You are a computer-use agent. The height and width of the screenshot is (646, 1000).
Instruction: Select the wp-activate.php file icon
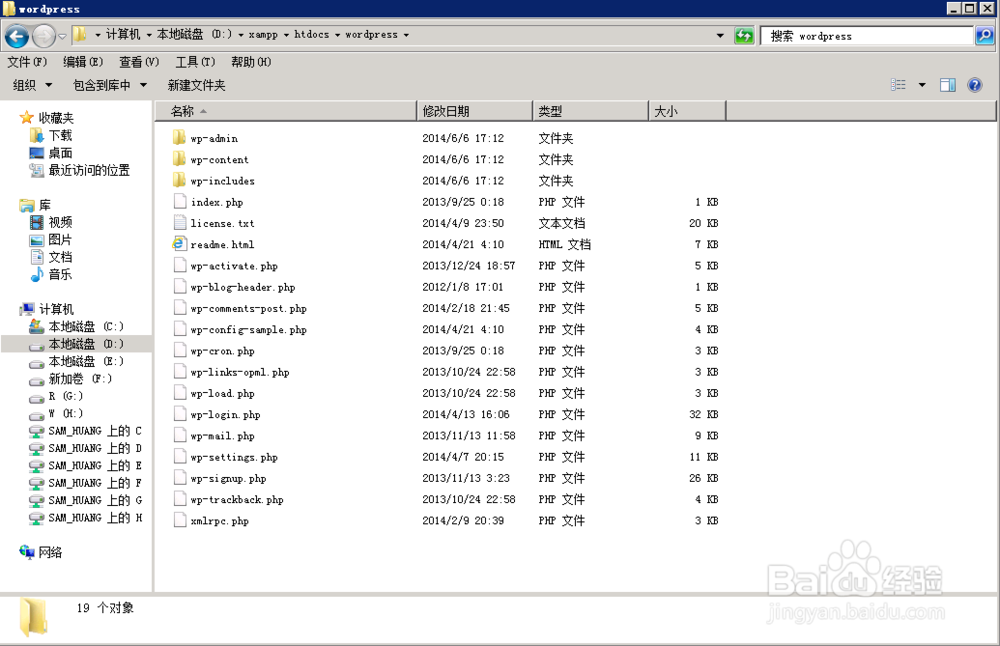point(180,265)
